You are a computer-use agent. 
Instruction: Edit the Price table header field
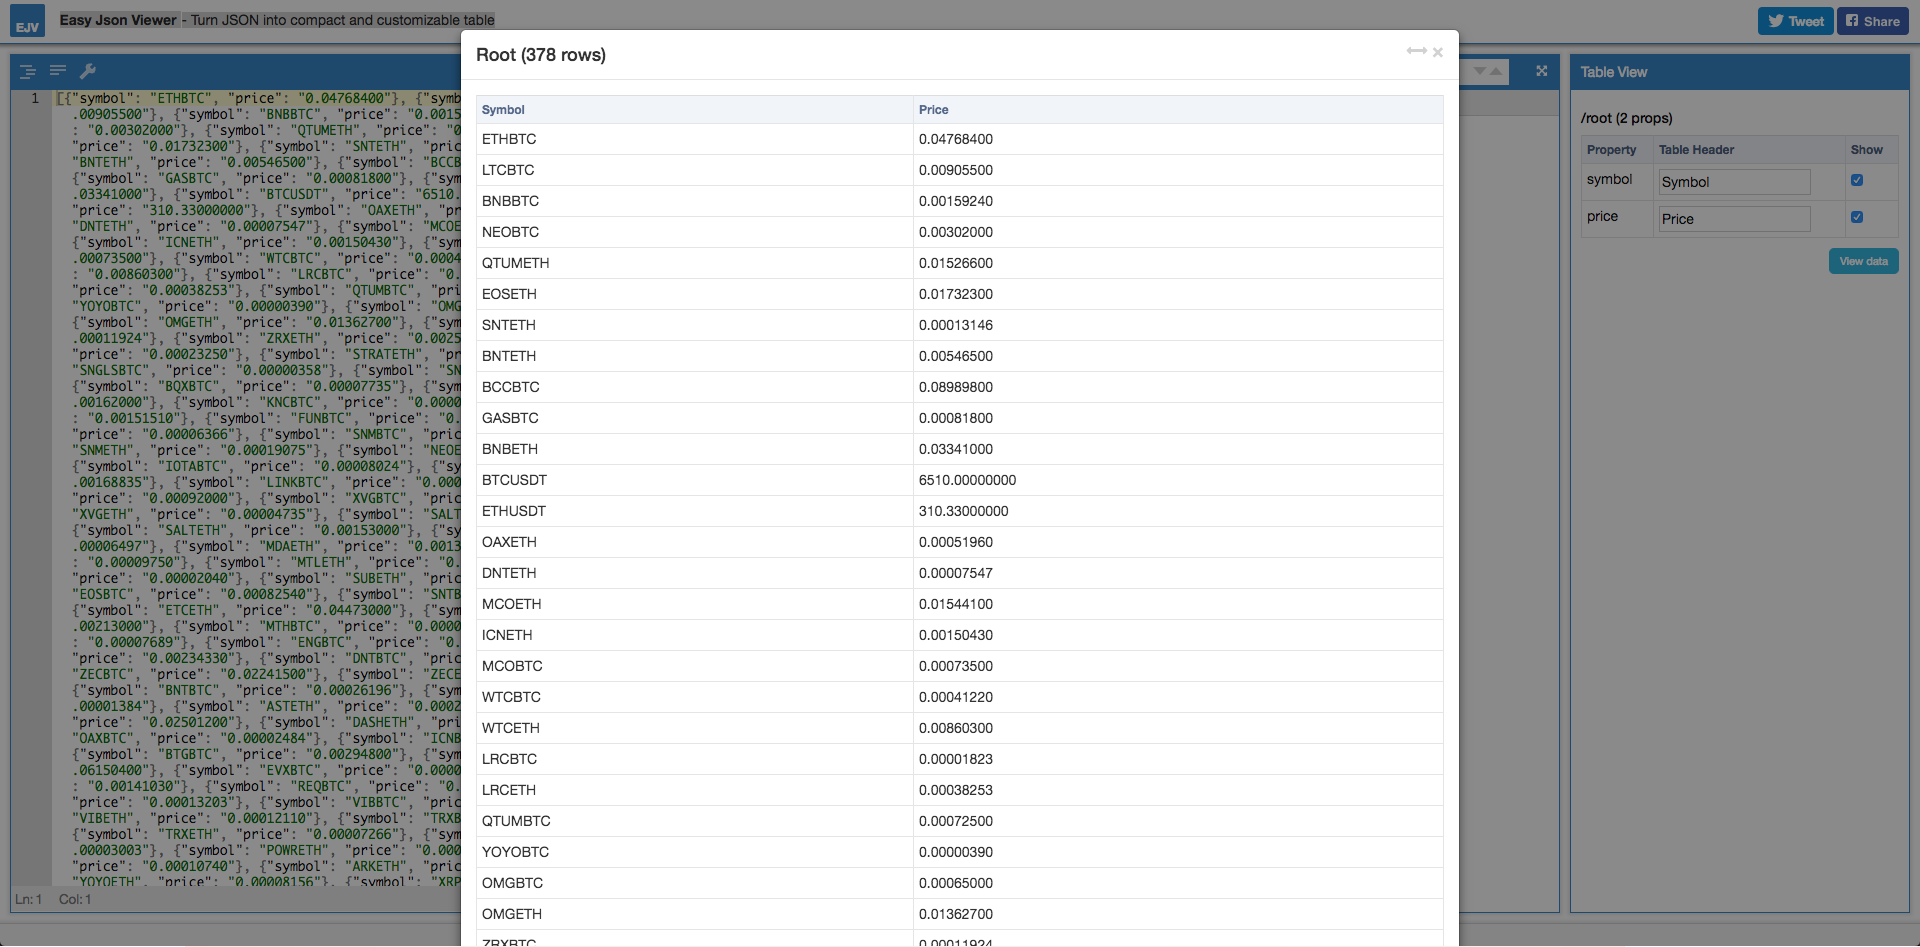[x=1734, y=219]
